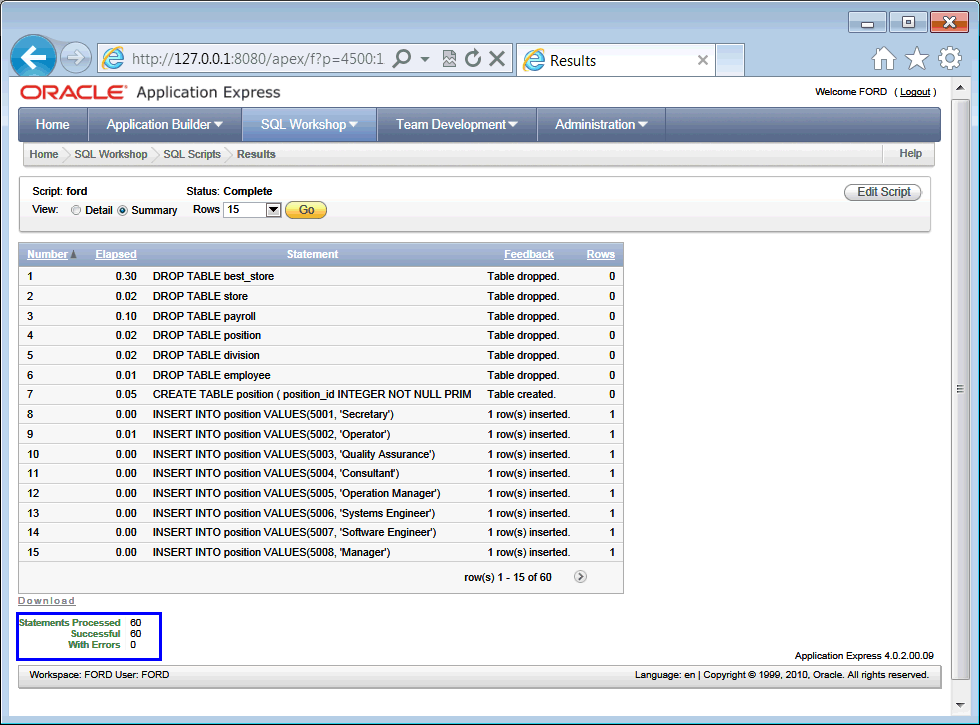Select the 'Systems Engineer' insert statement
This screenshot has width=980, height=725.
coord(294,513)
